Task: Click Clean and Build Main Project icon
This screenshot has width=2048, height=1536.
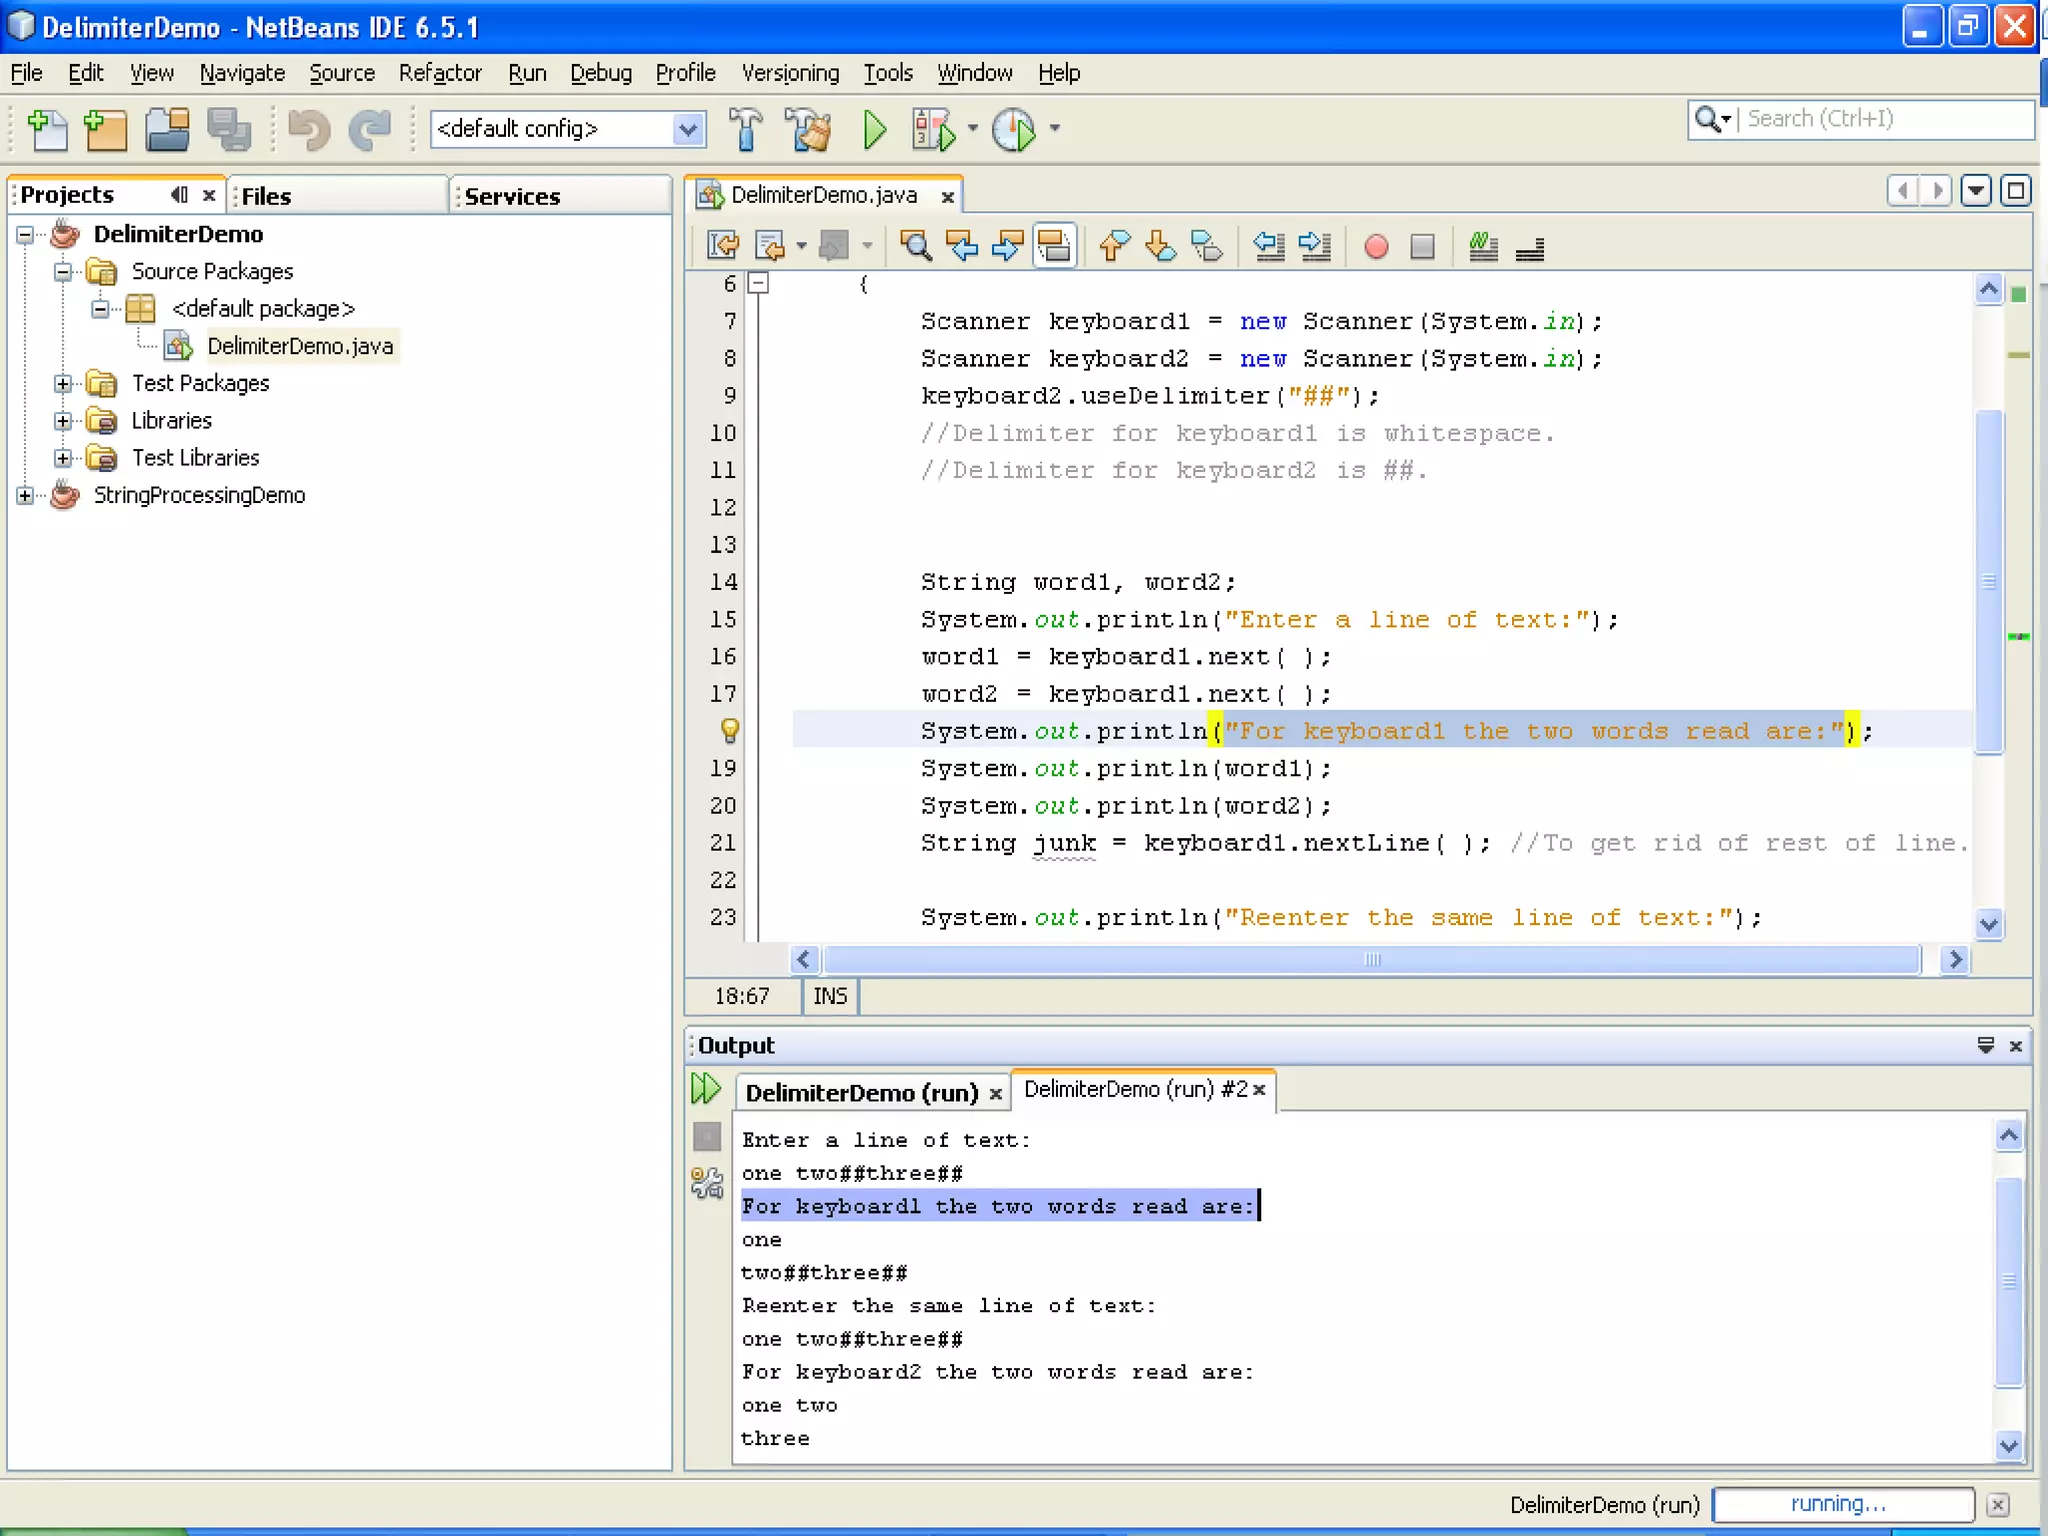Action: coord(808,130)
